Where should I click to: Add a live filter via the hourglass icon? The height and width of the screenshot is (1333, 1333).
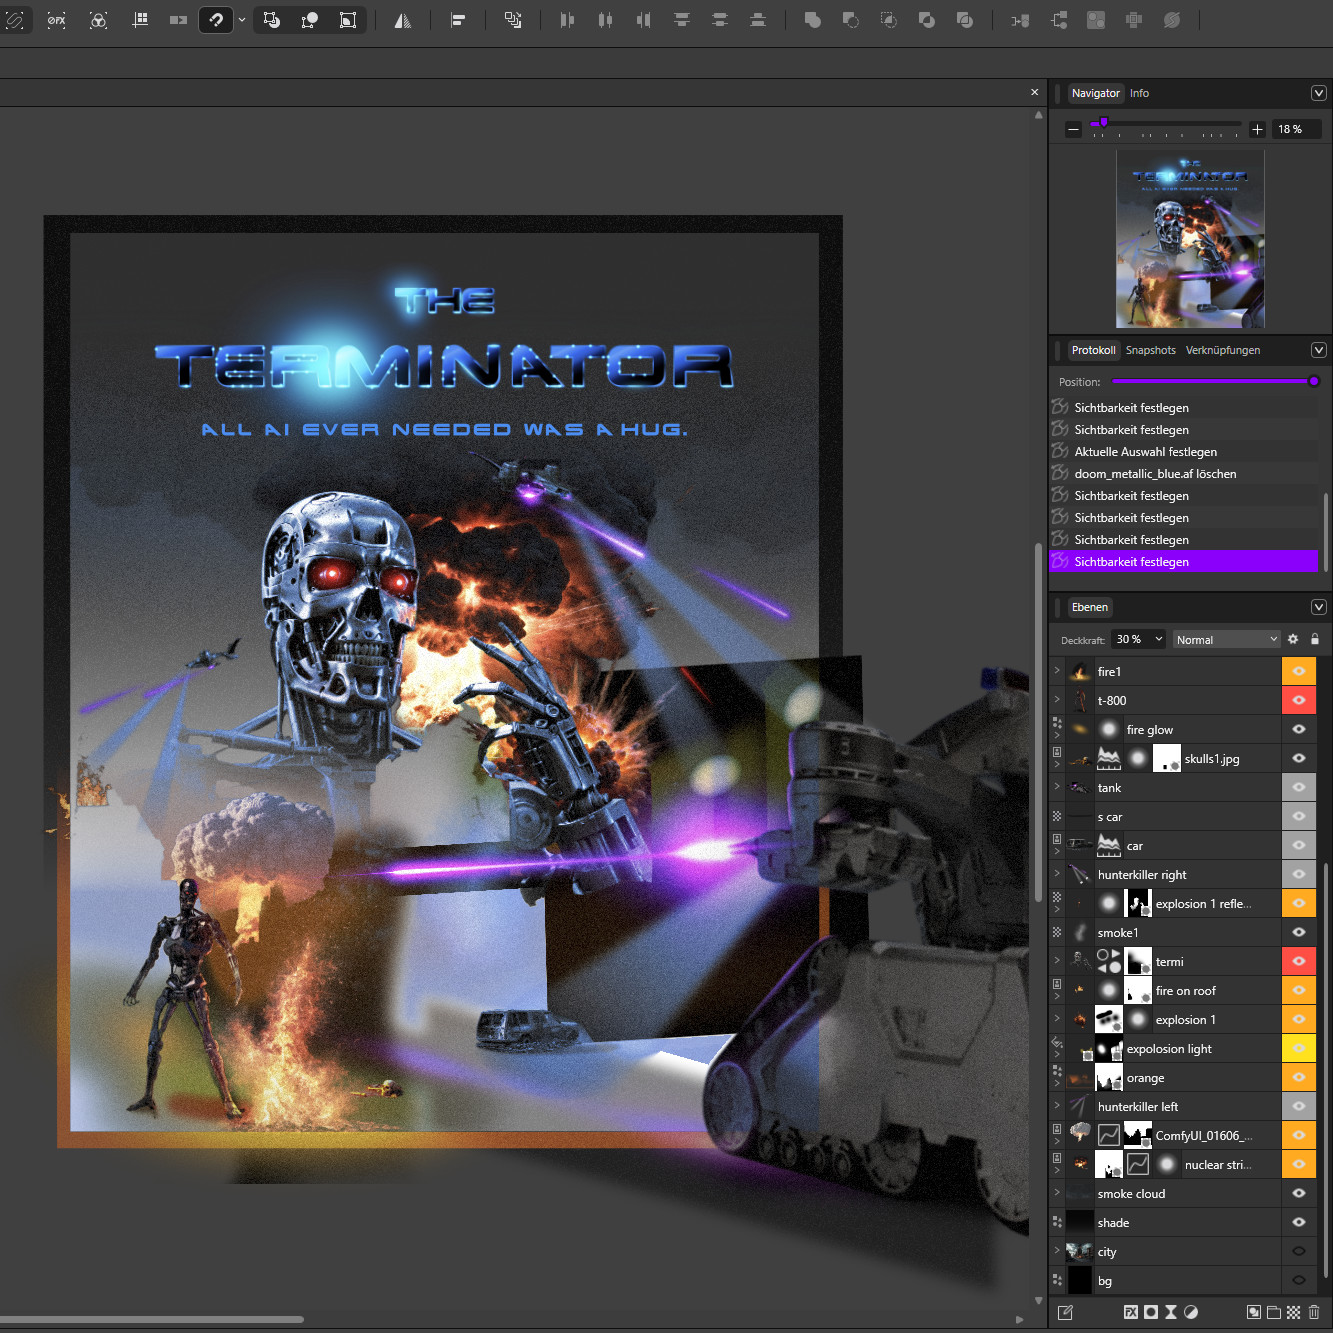tap(1171, 1312)
